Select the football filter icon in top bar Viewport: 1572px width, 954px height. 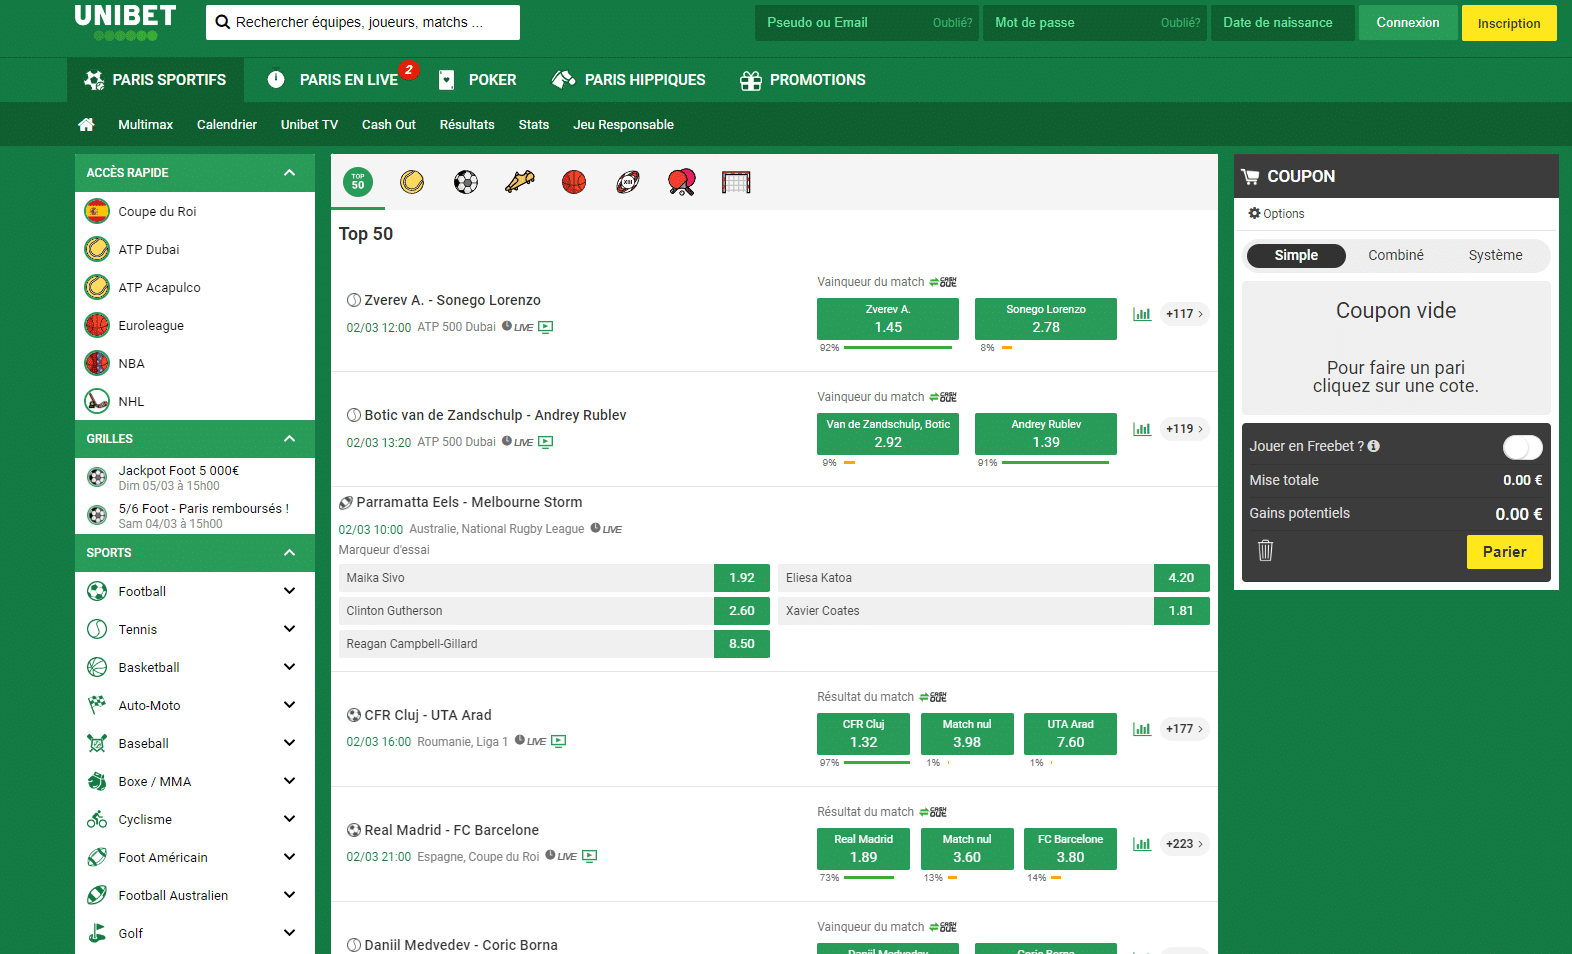(466, 182)
